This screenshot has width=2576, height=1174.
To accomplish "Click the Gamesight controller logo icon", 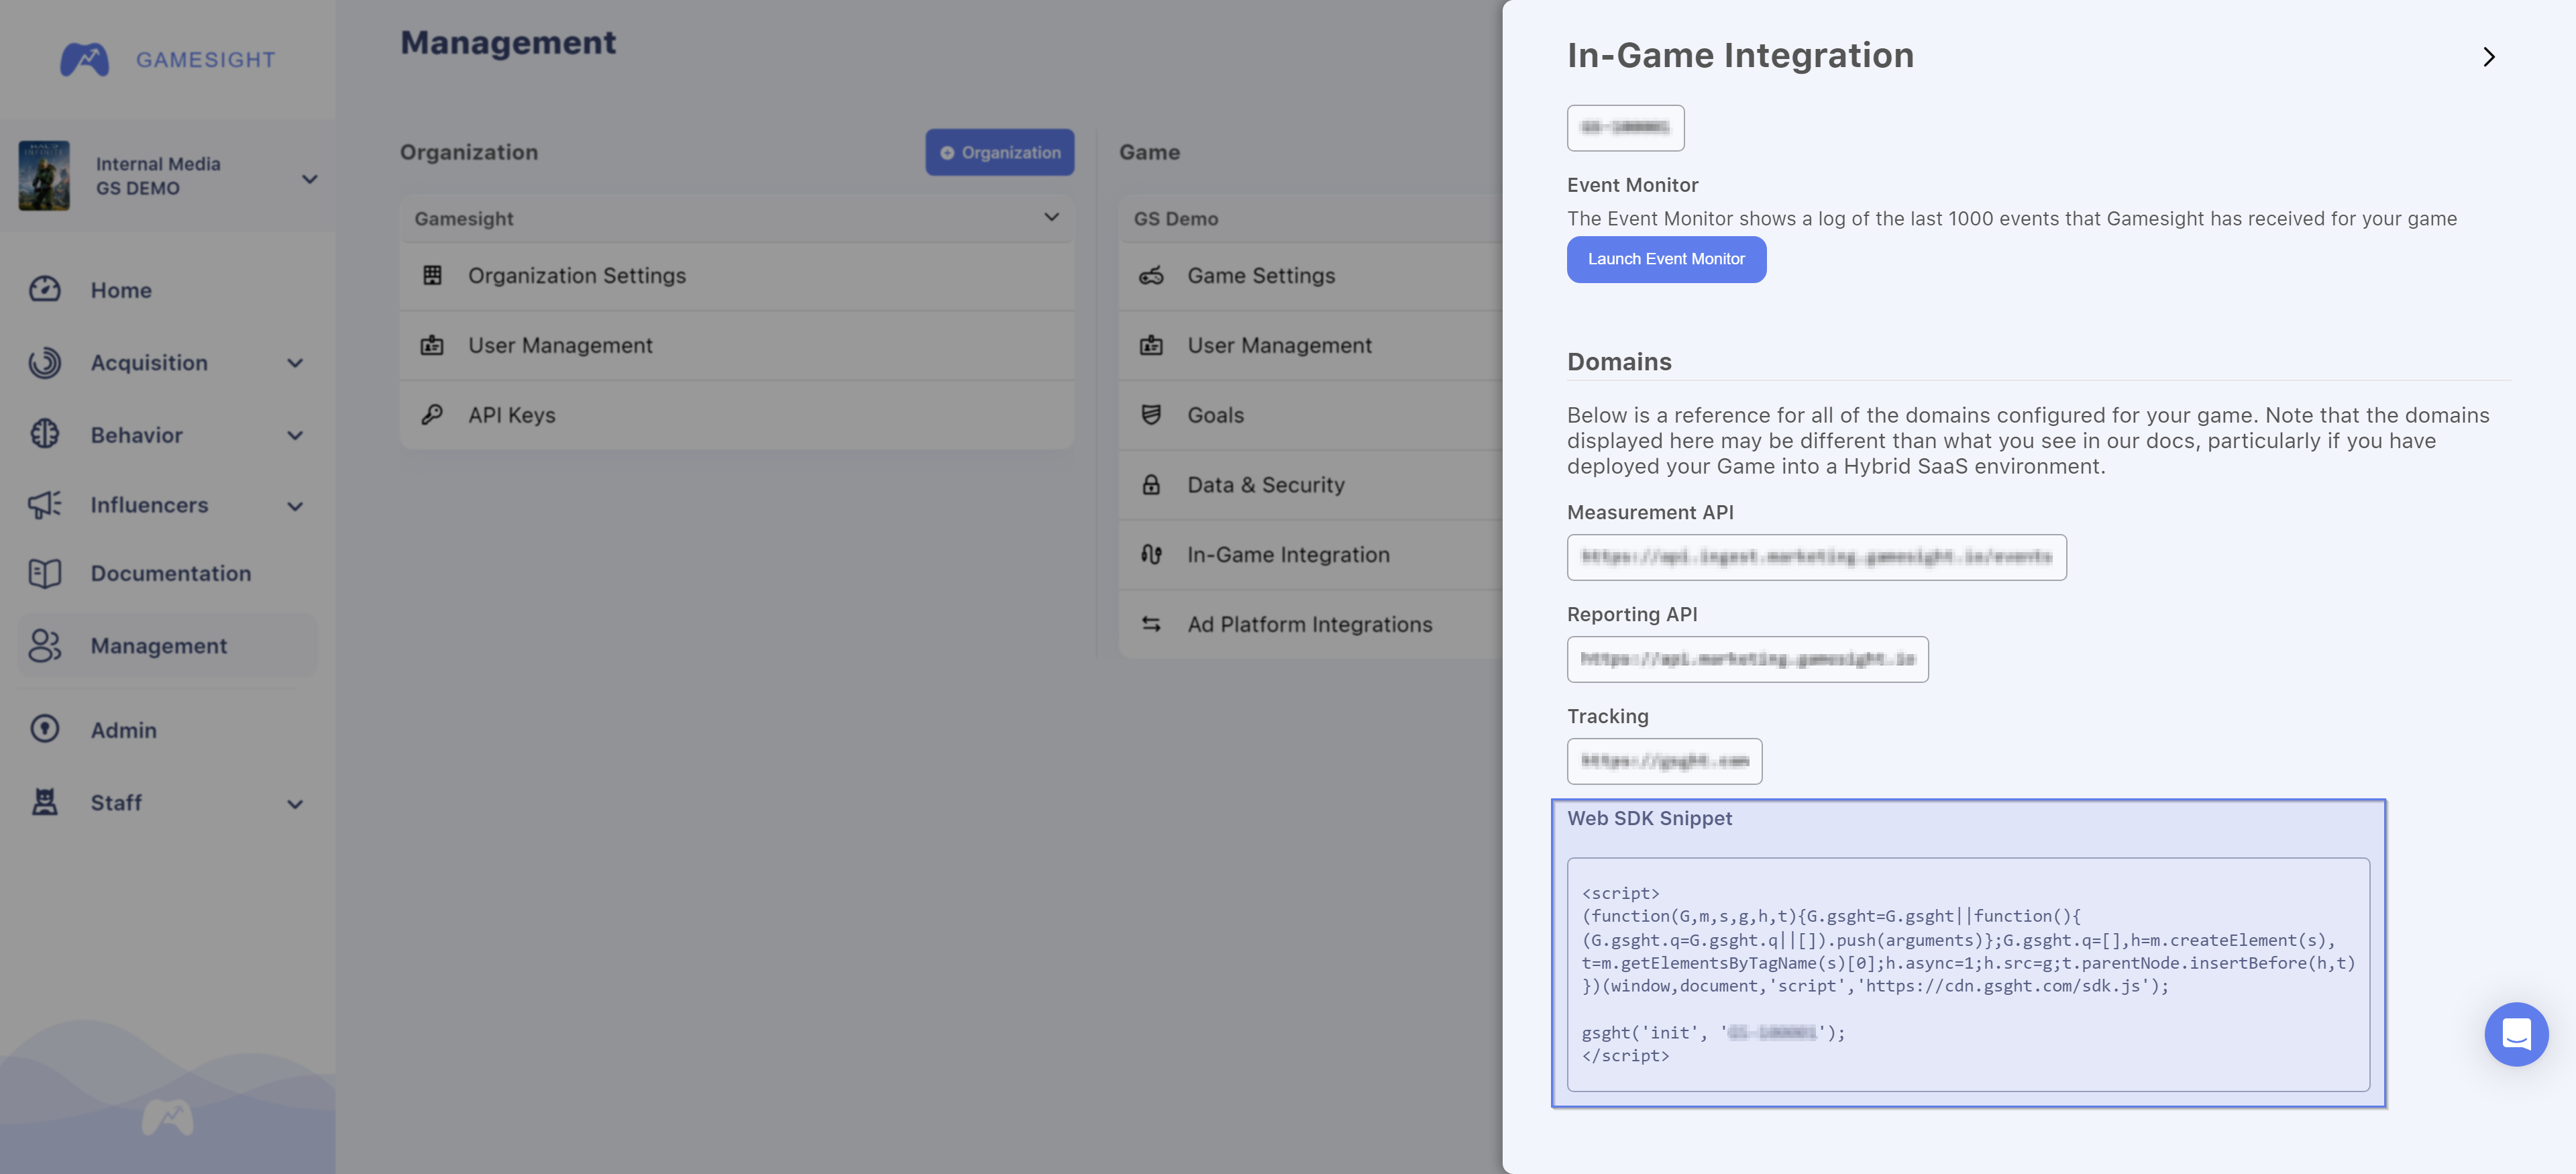I will click(x=84, y=59).
